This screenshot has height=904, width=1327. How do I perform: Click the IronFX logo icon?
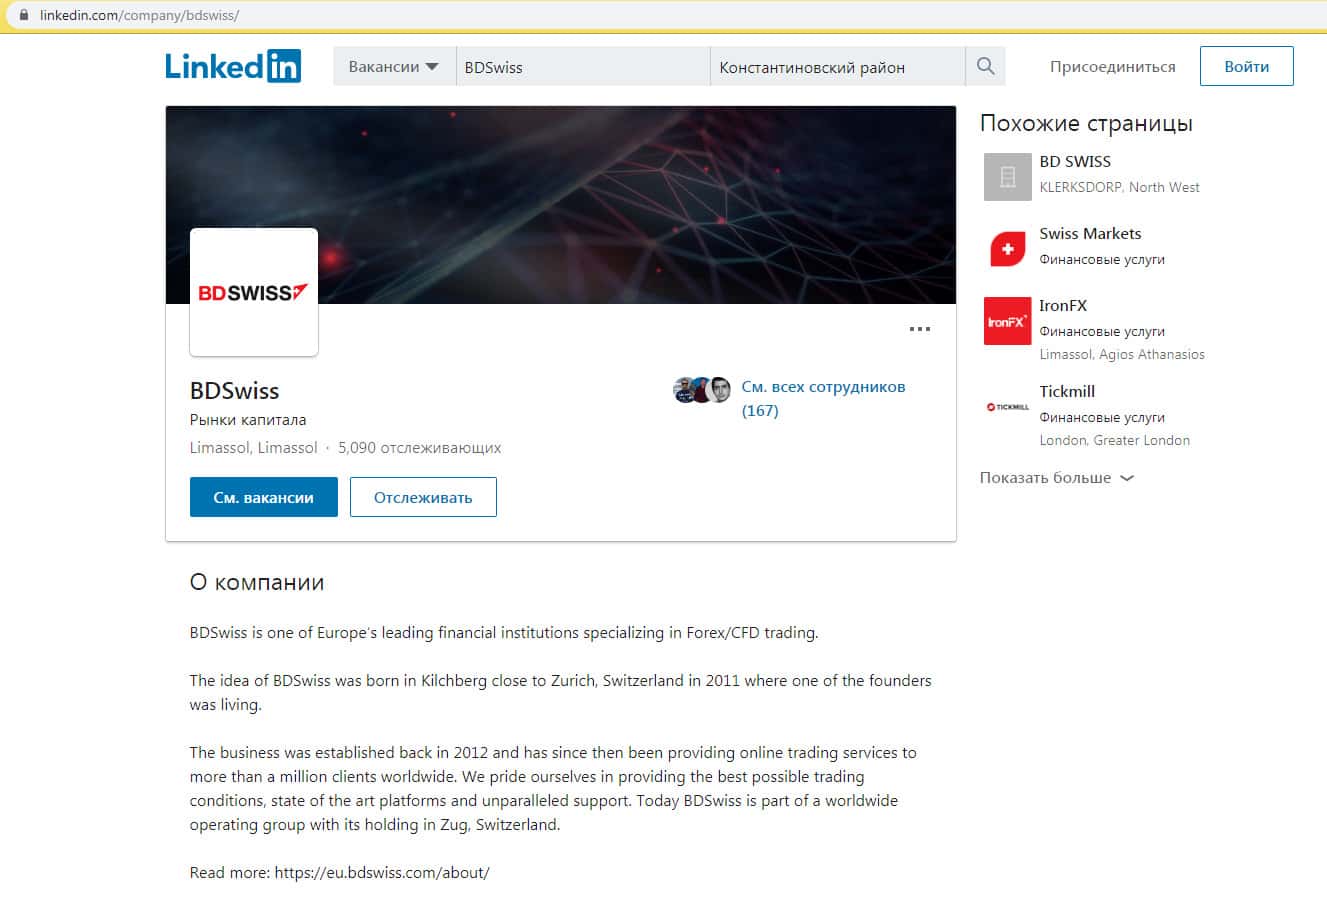tap(1007, 321)
